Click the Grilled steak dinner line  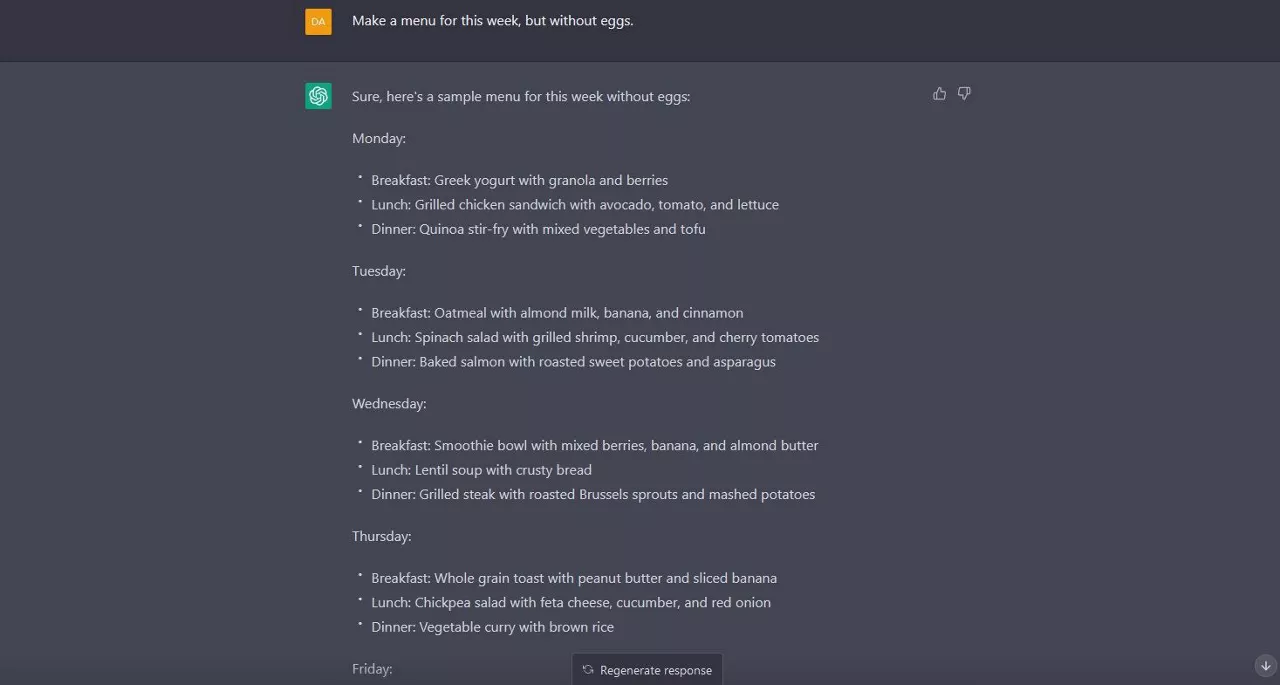click(x=593, y=495)
